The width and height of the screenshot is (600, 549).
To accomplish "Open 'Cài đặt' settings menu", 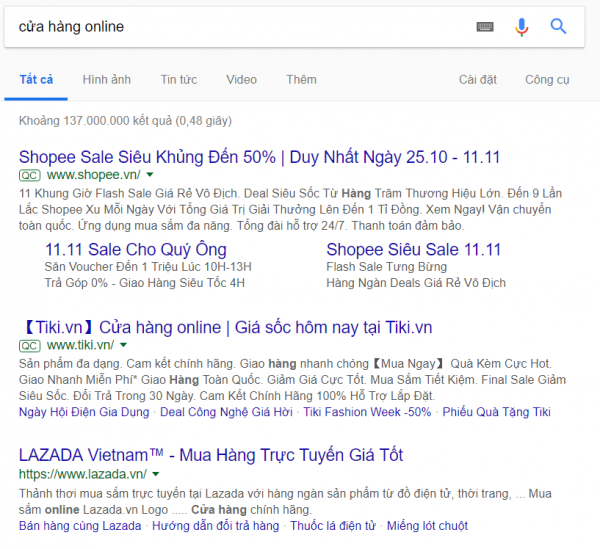I will point(478,80).
